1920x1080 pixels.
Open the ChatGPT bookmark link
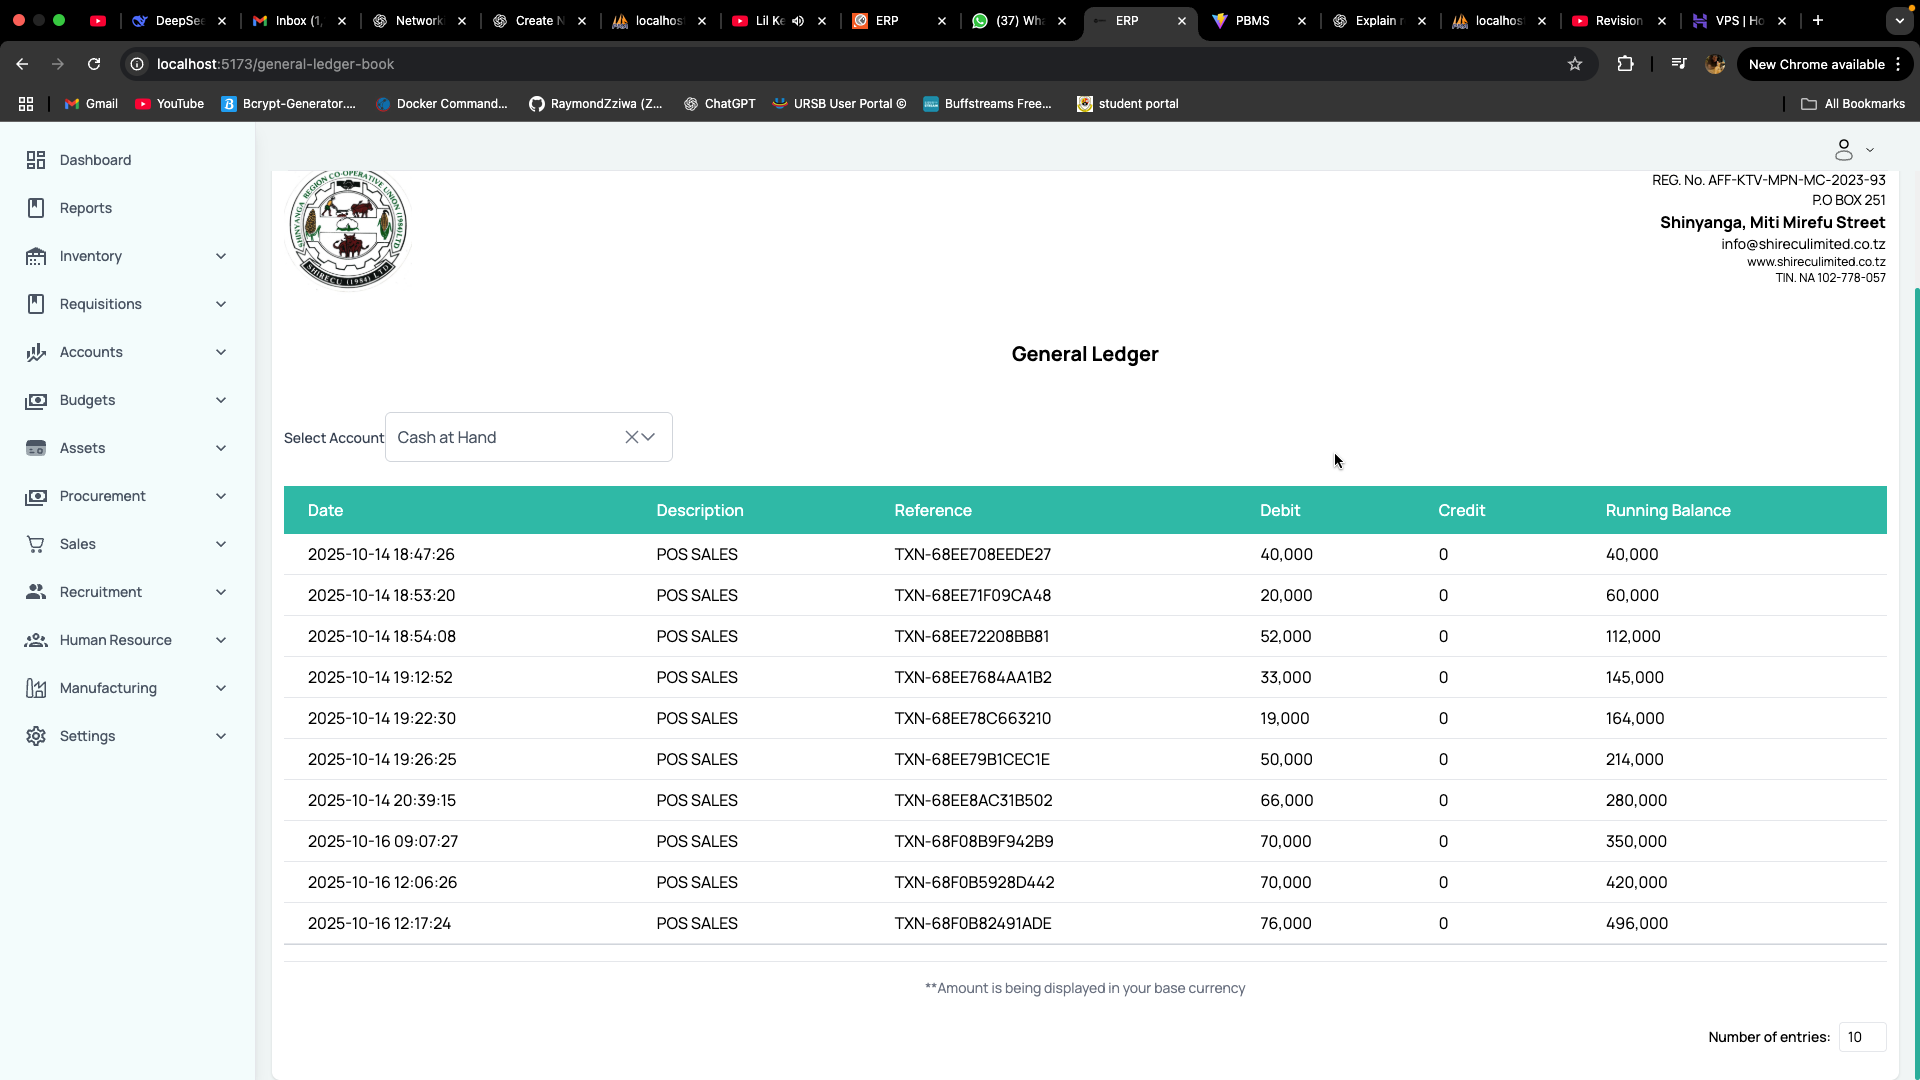(x=719, y=104)
